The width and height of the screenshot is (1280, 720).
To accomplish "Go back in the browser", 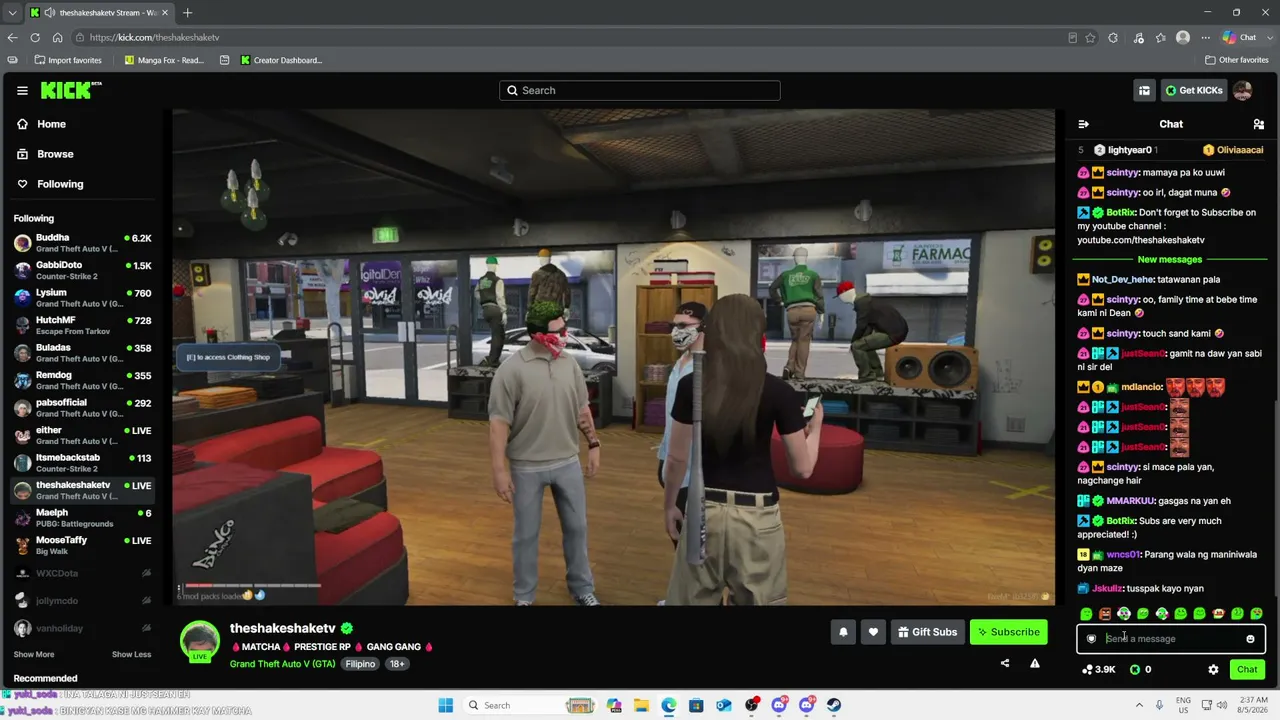I will pyautogui.click(x=12, y=37).
